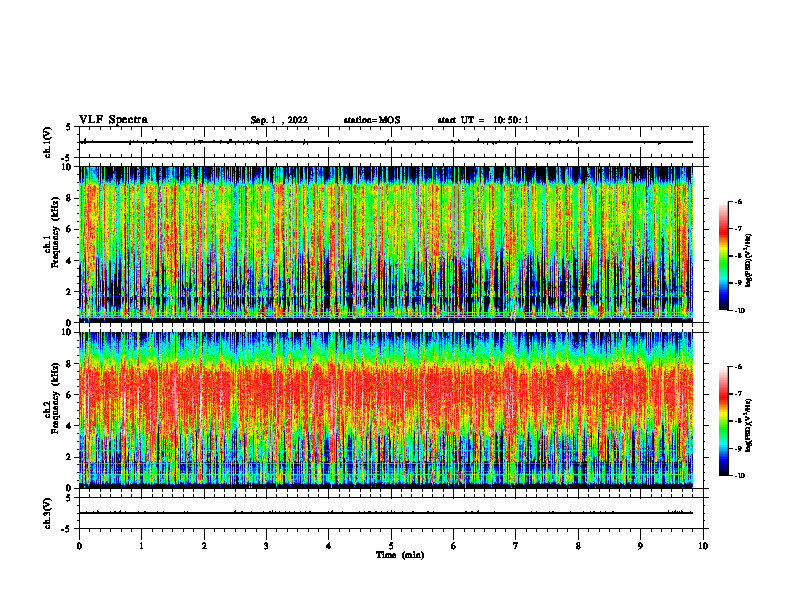Click the "5" tick on ch.1(V) axis

point(68,128)
